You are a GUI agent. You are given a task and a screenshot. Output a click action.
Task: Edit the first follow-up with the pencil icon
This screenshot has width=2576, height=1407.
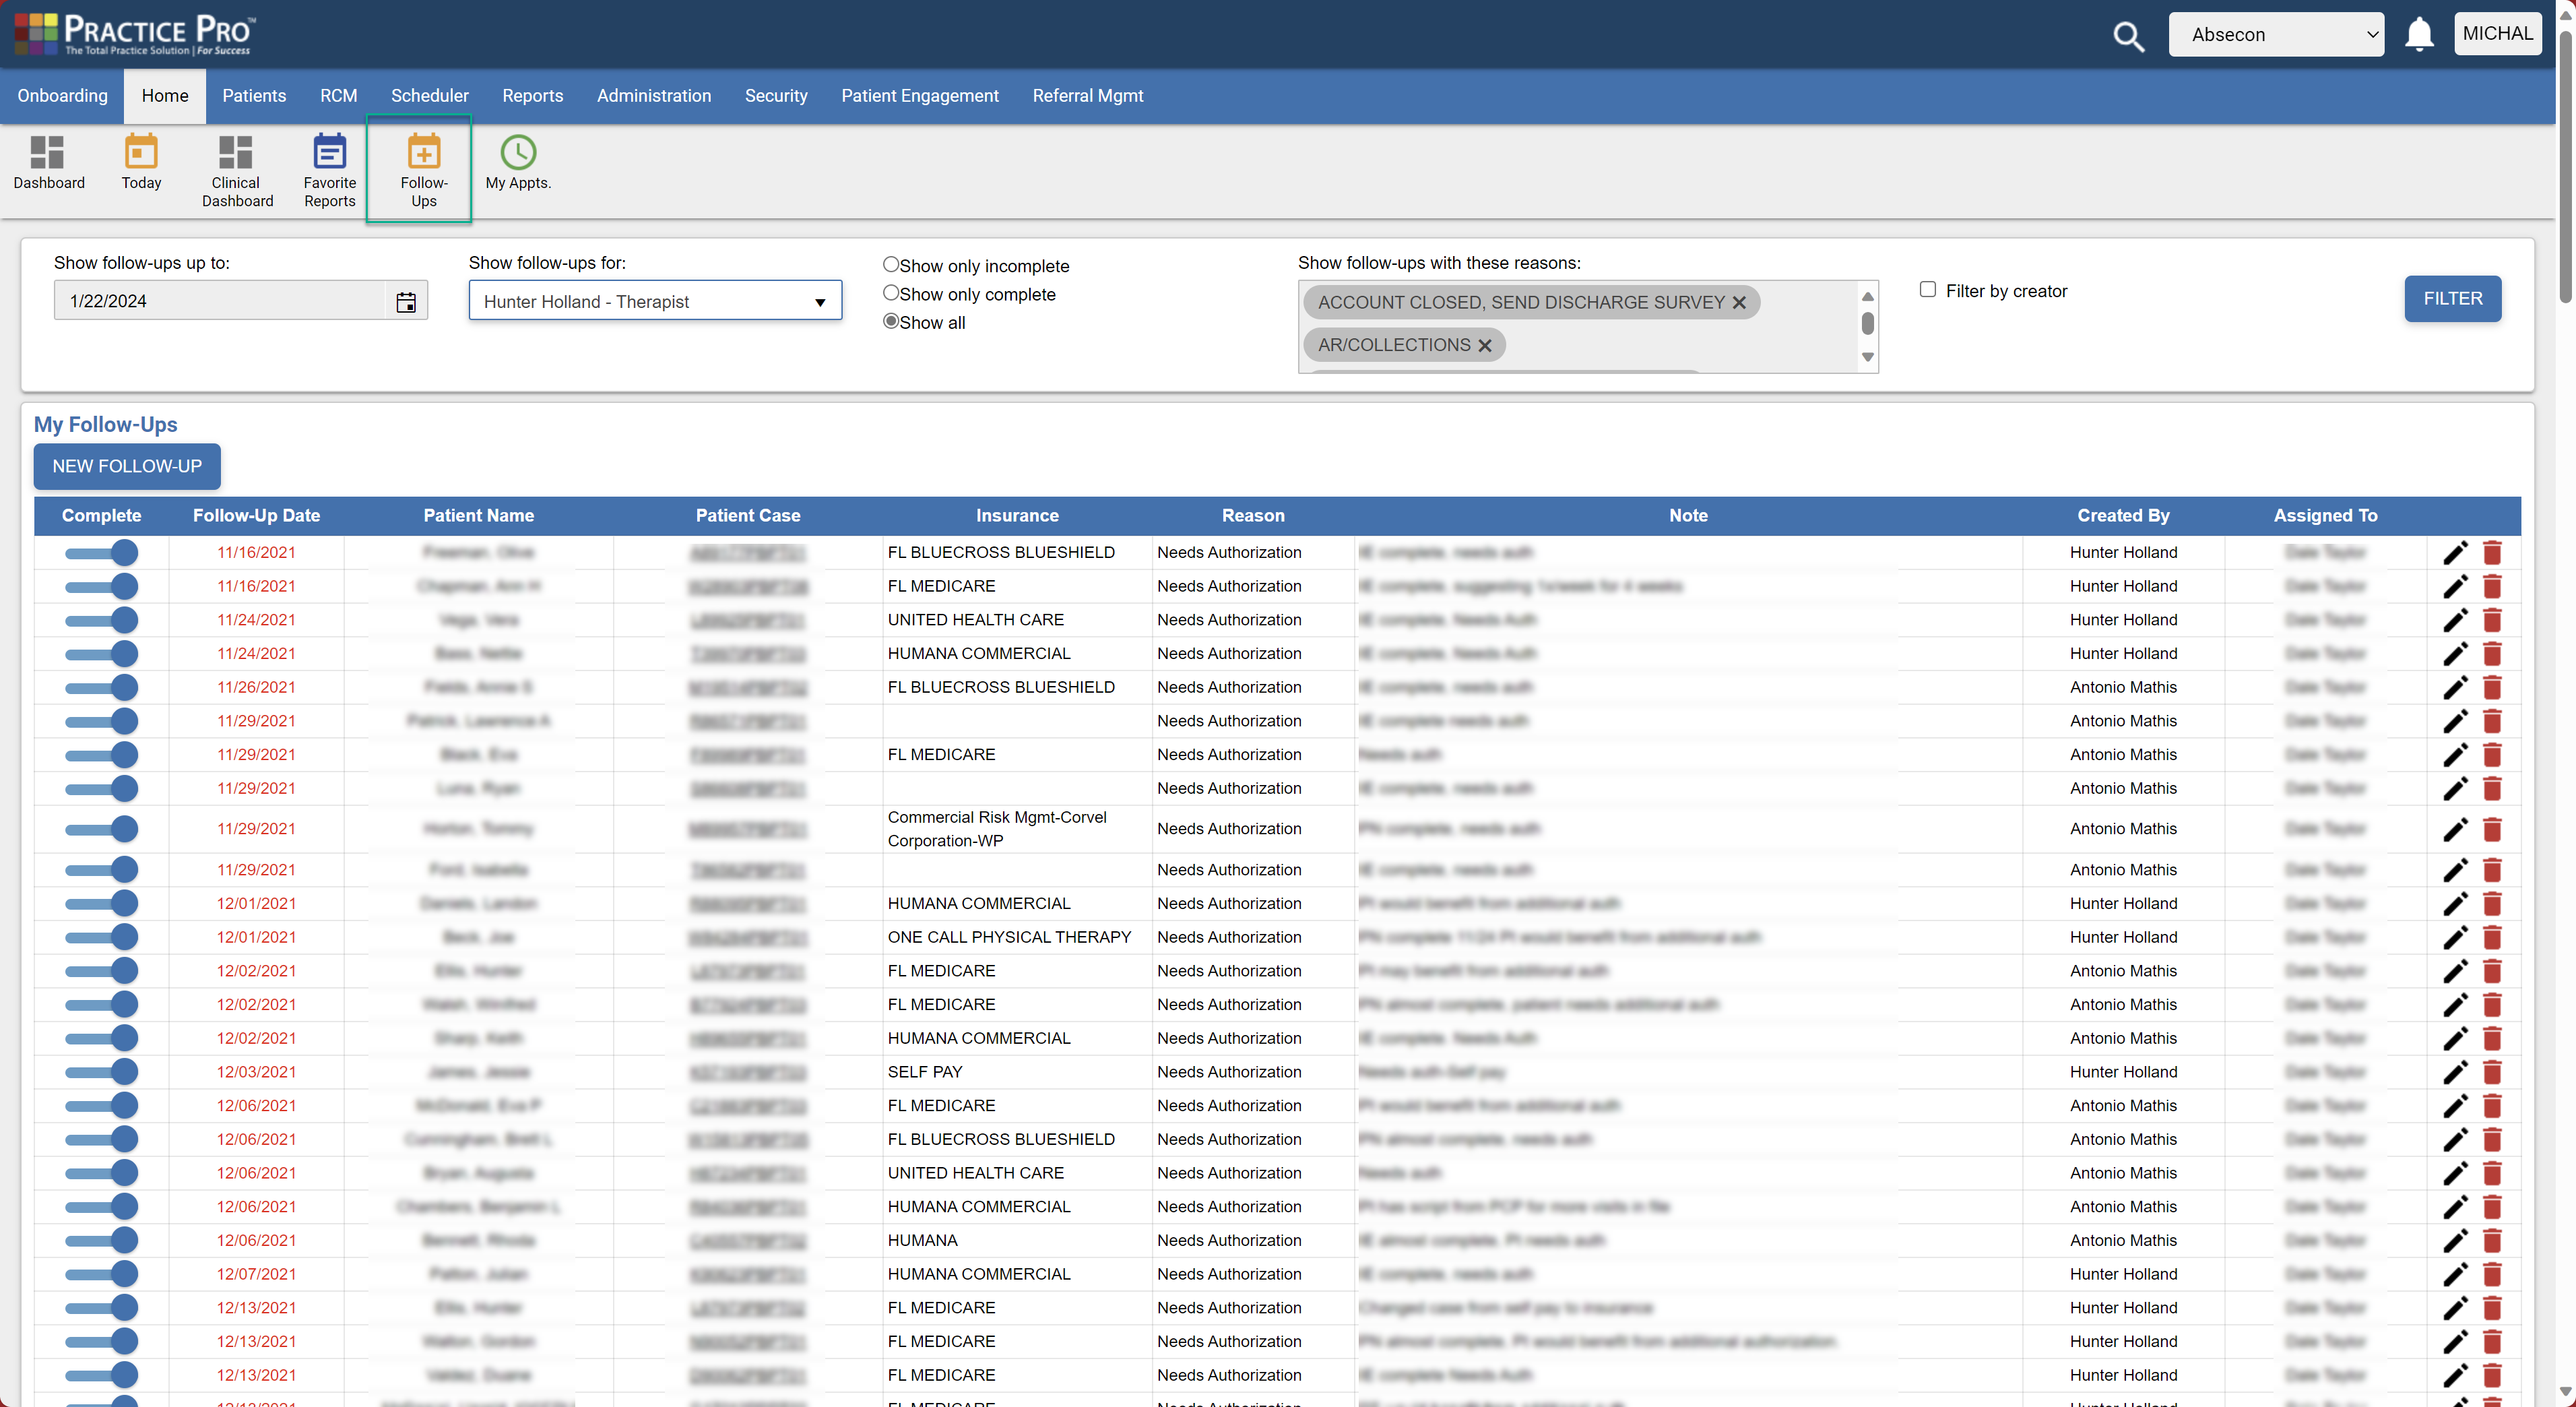[2456, 553]
